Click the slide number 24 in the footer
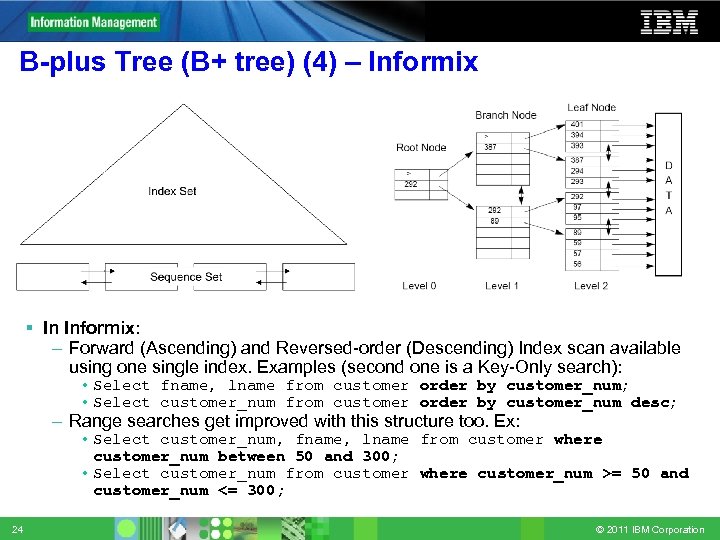The image size is (720, 540). coord(17,529)
